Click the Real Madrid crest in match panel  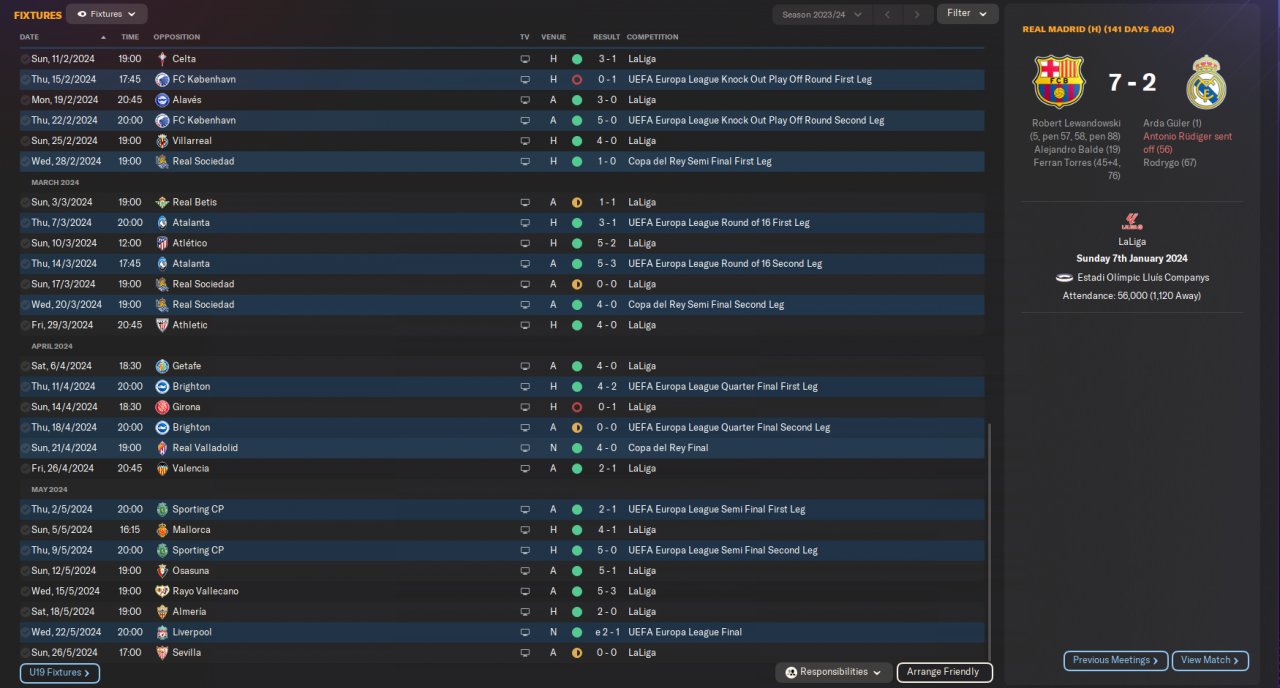(x=1206, y=82)
